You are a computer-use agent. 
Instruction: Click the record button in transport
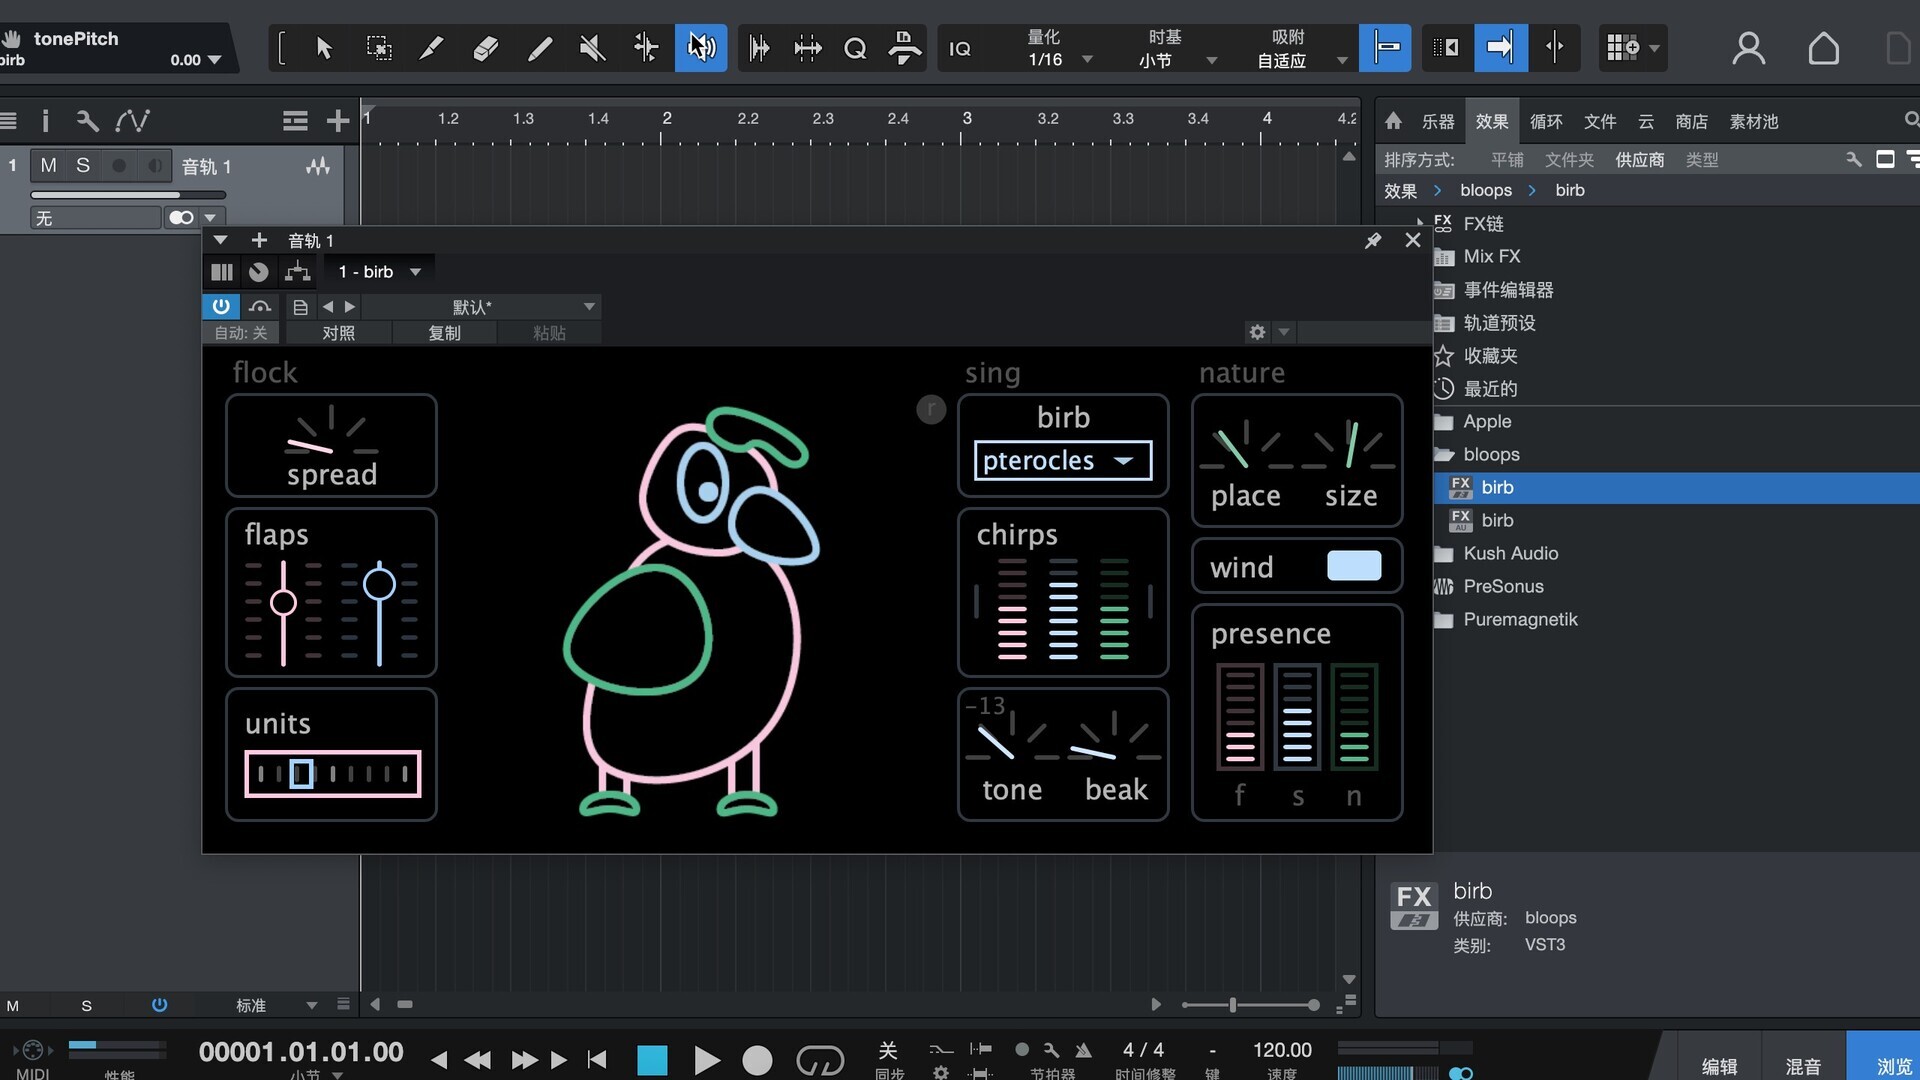(x=758, y=1060)
